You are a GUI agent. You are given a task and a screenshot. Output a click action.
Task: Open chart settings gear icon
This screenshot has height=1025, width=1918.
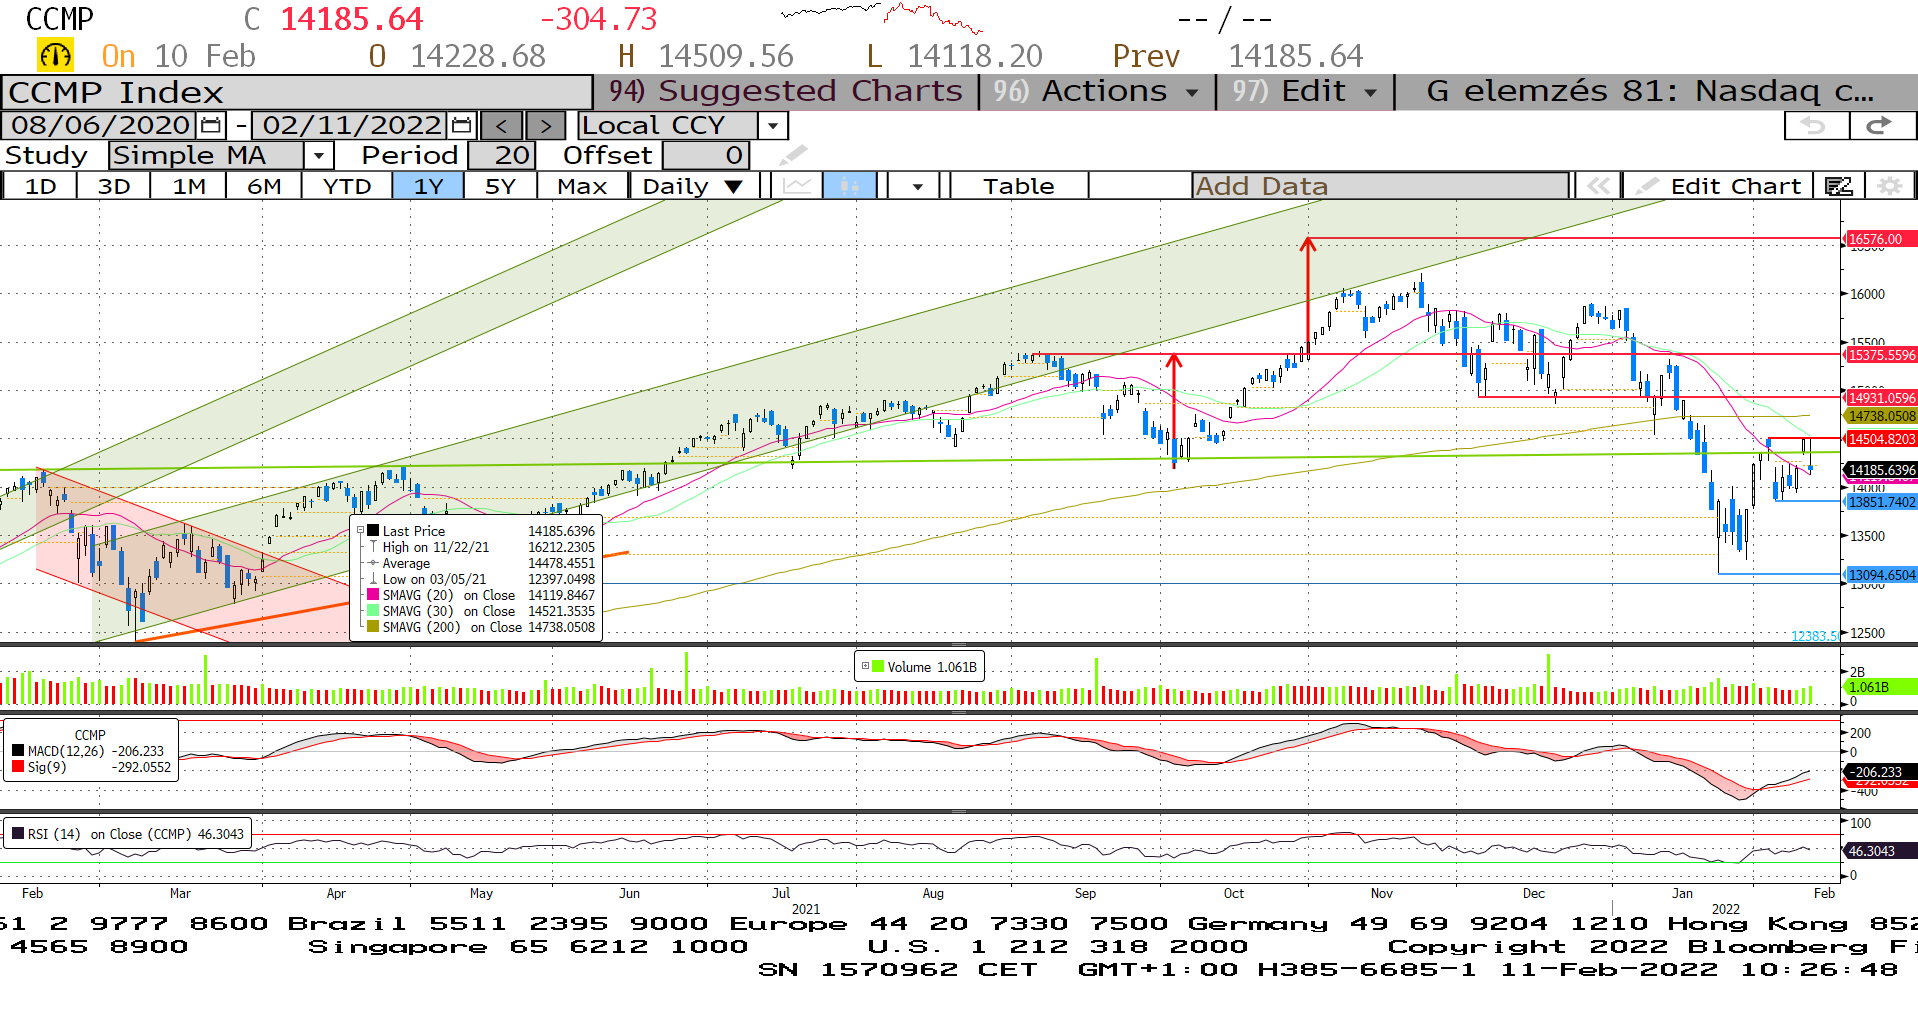click(1889, 186)
